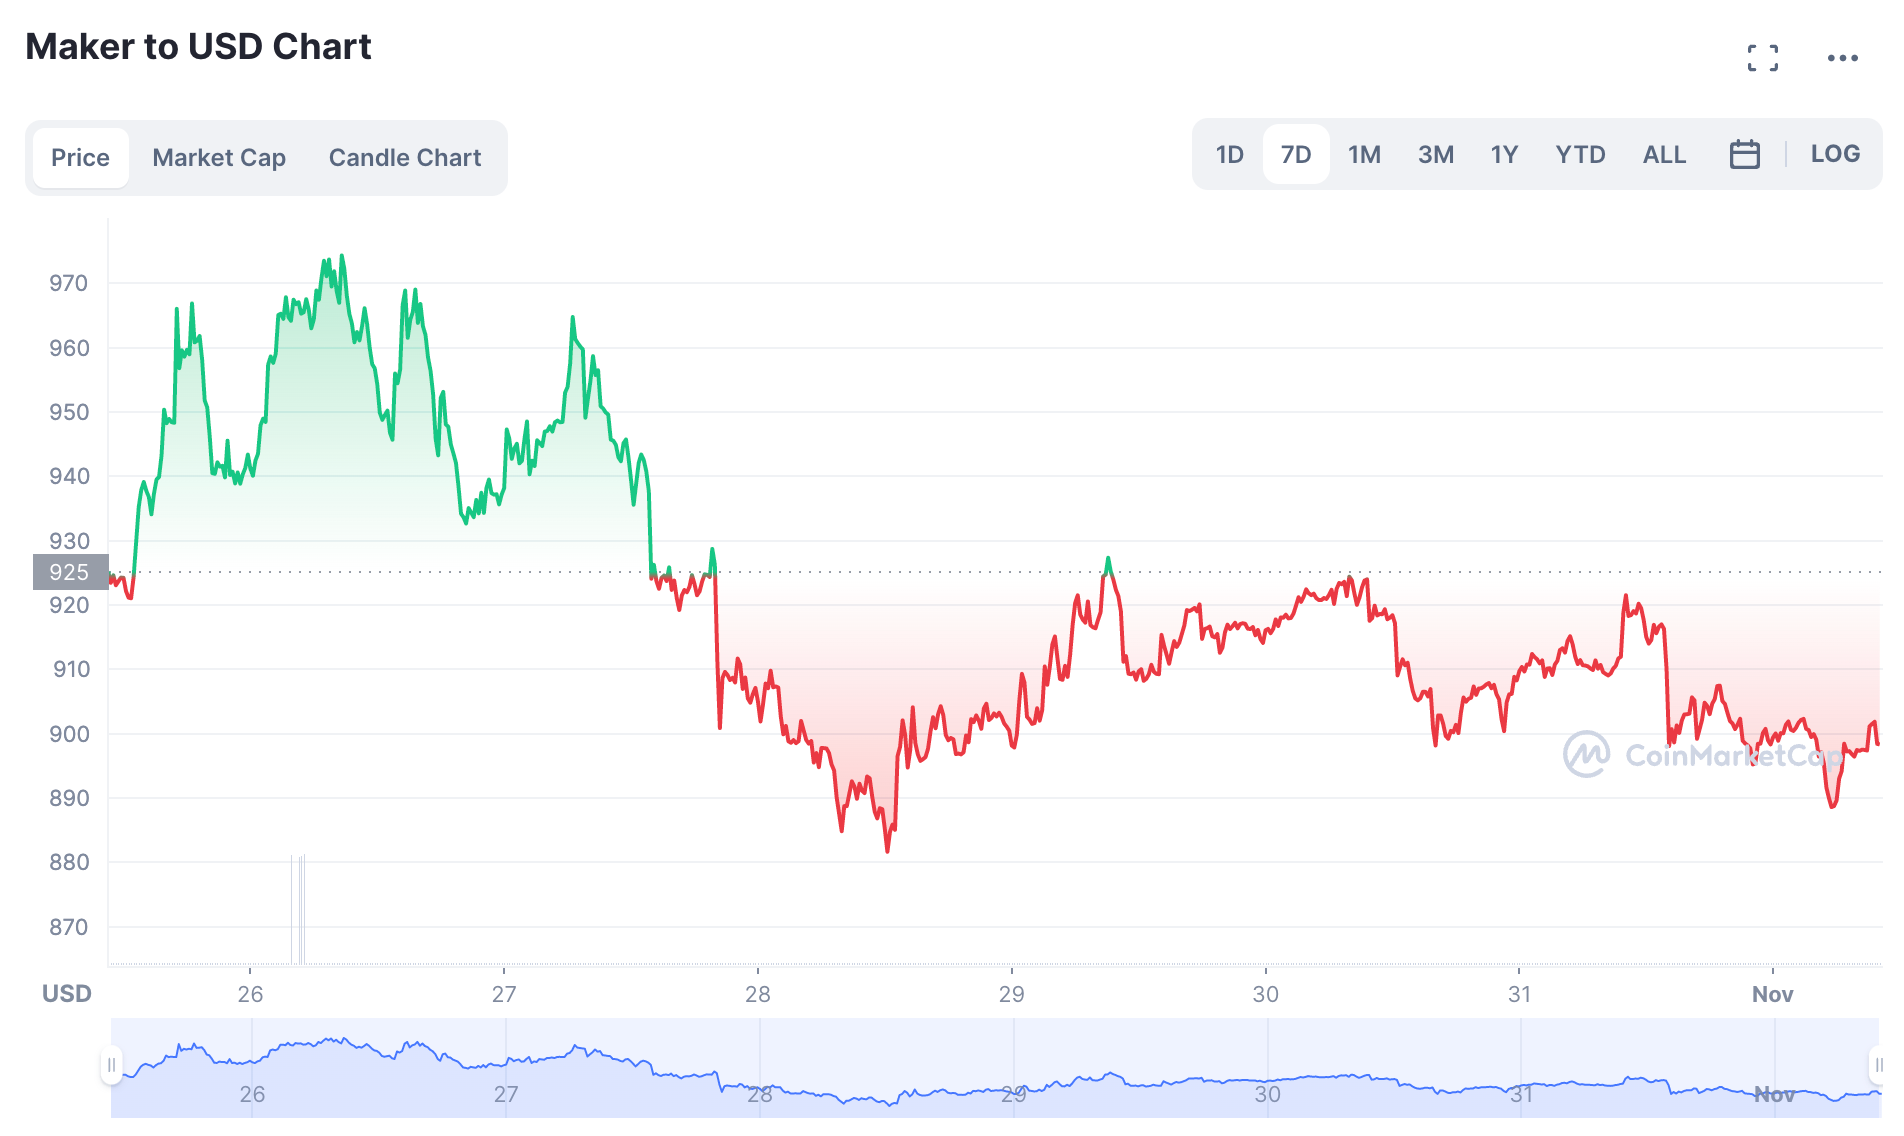Select the 7D highlighted timeframe
The height and width of the screenshot is (1136, 1904).
coord(1295,153)
